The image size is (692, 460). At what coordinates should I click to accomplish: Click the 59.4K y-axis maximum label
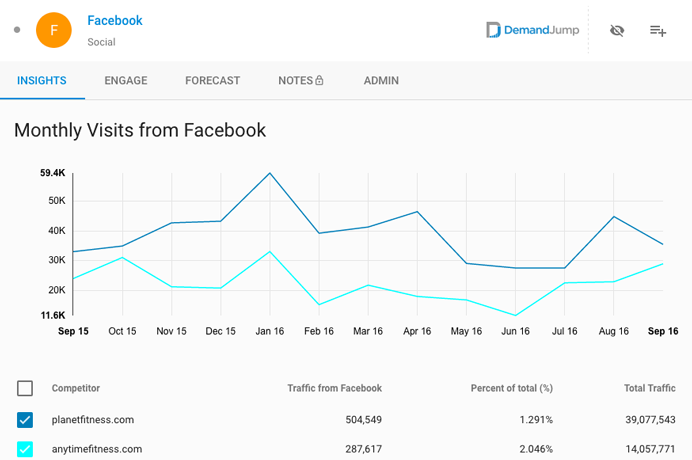pyautogui.click(x=53, y=173)
